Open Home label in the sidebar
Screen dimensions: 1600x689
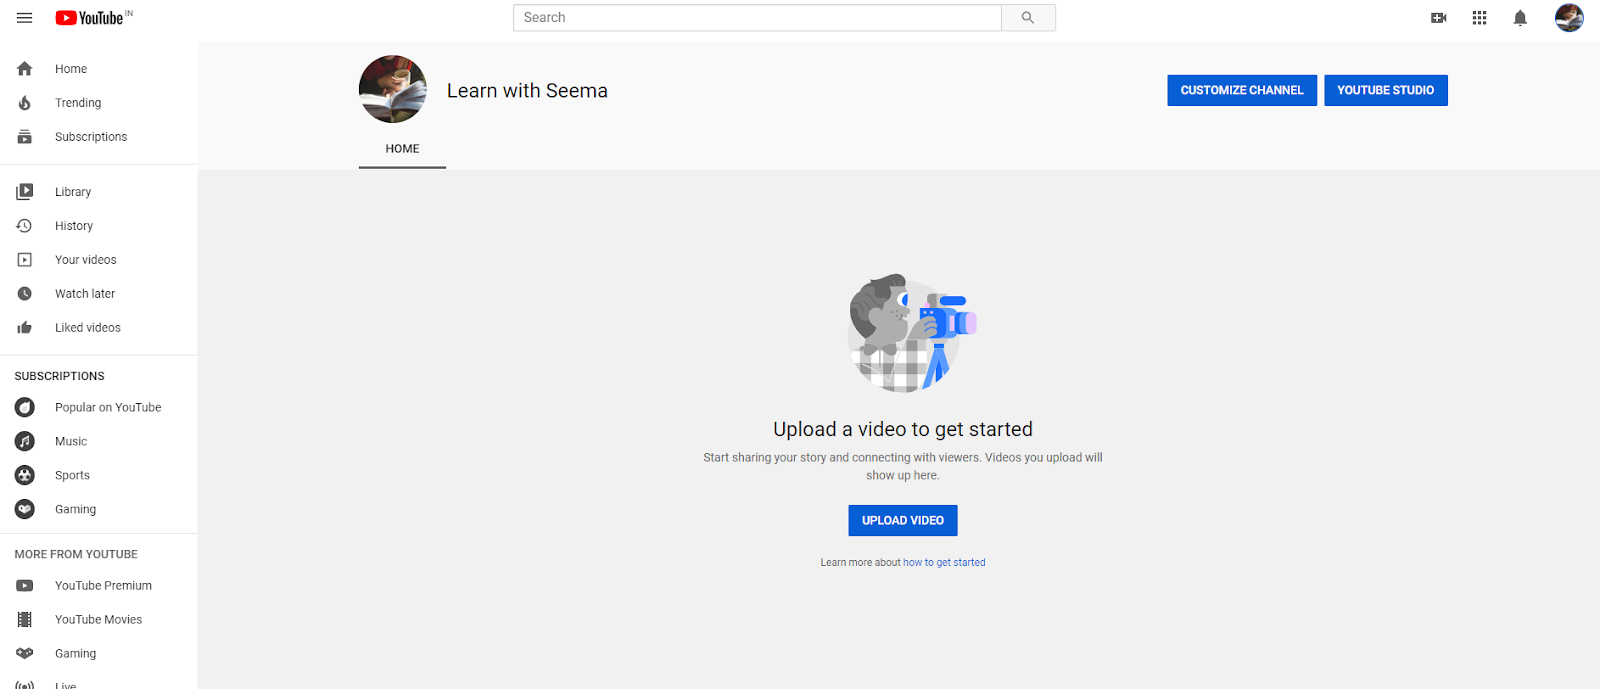(71, 69)
